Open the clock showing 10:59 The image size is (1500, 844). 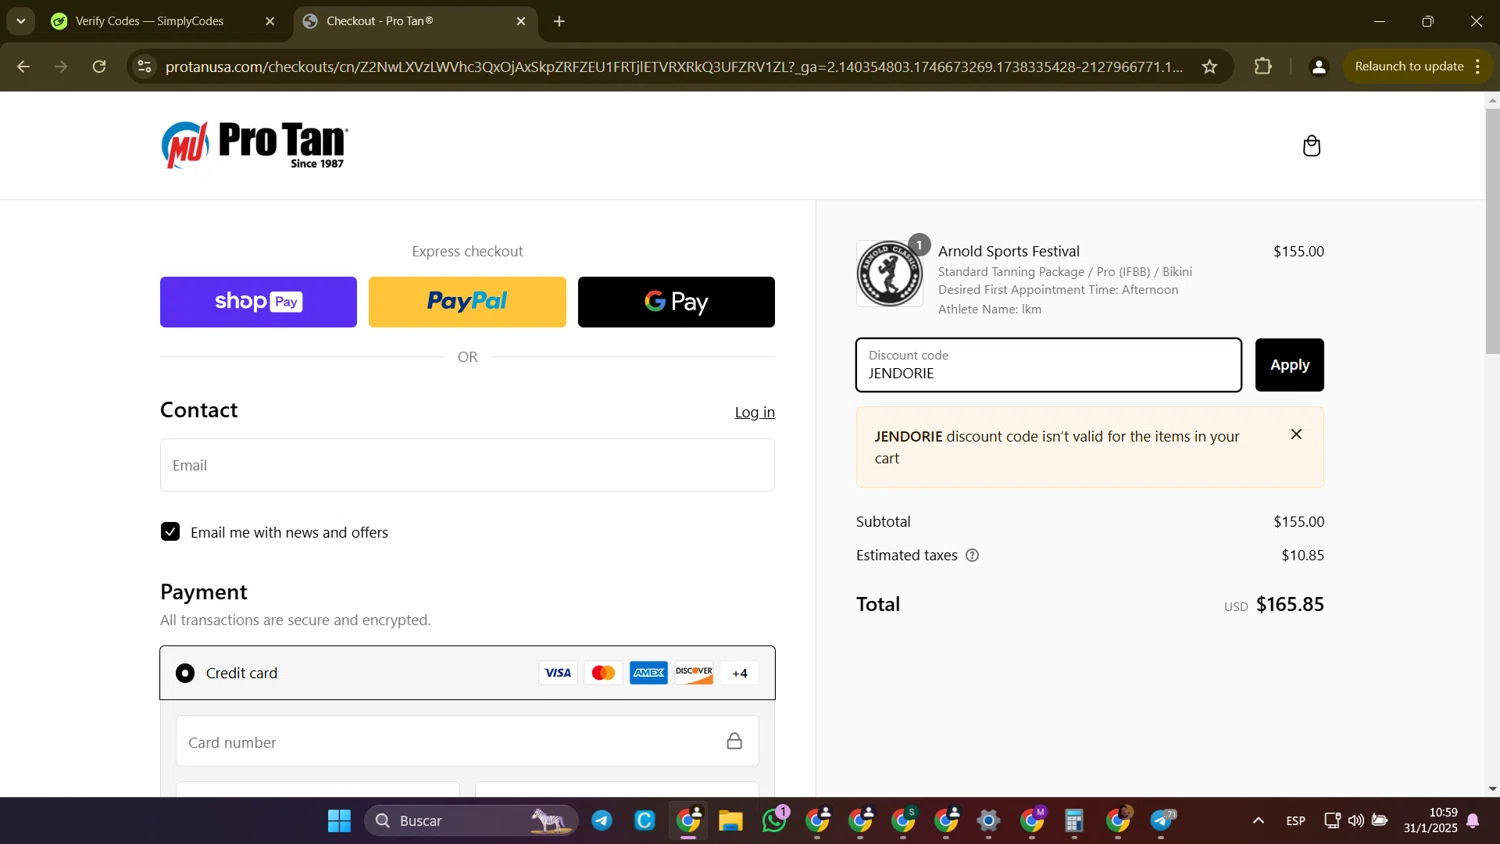(1430, 821)
